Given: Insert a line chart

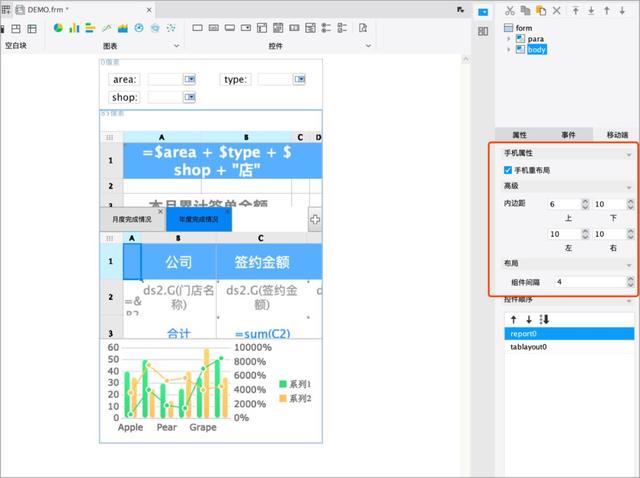Looking at the screenshot, I should click(x=107, y=28).
